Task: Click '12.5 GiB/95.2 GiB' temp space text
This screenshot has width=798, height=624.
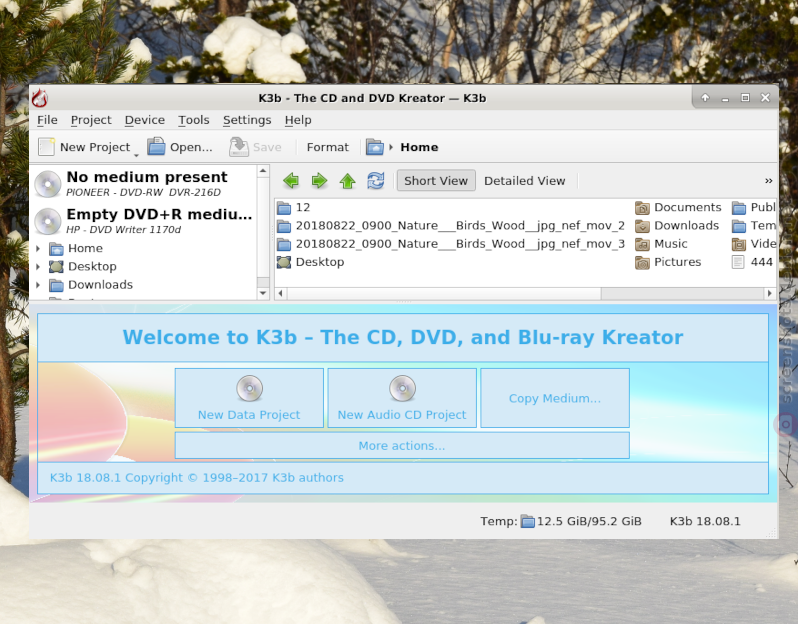Action: (x=589, y=522)
